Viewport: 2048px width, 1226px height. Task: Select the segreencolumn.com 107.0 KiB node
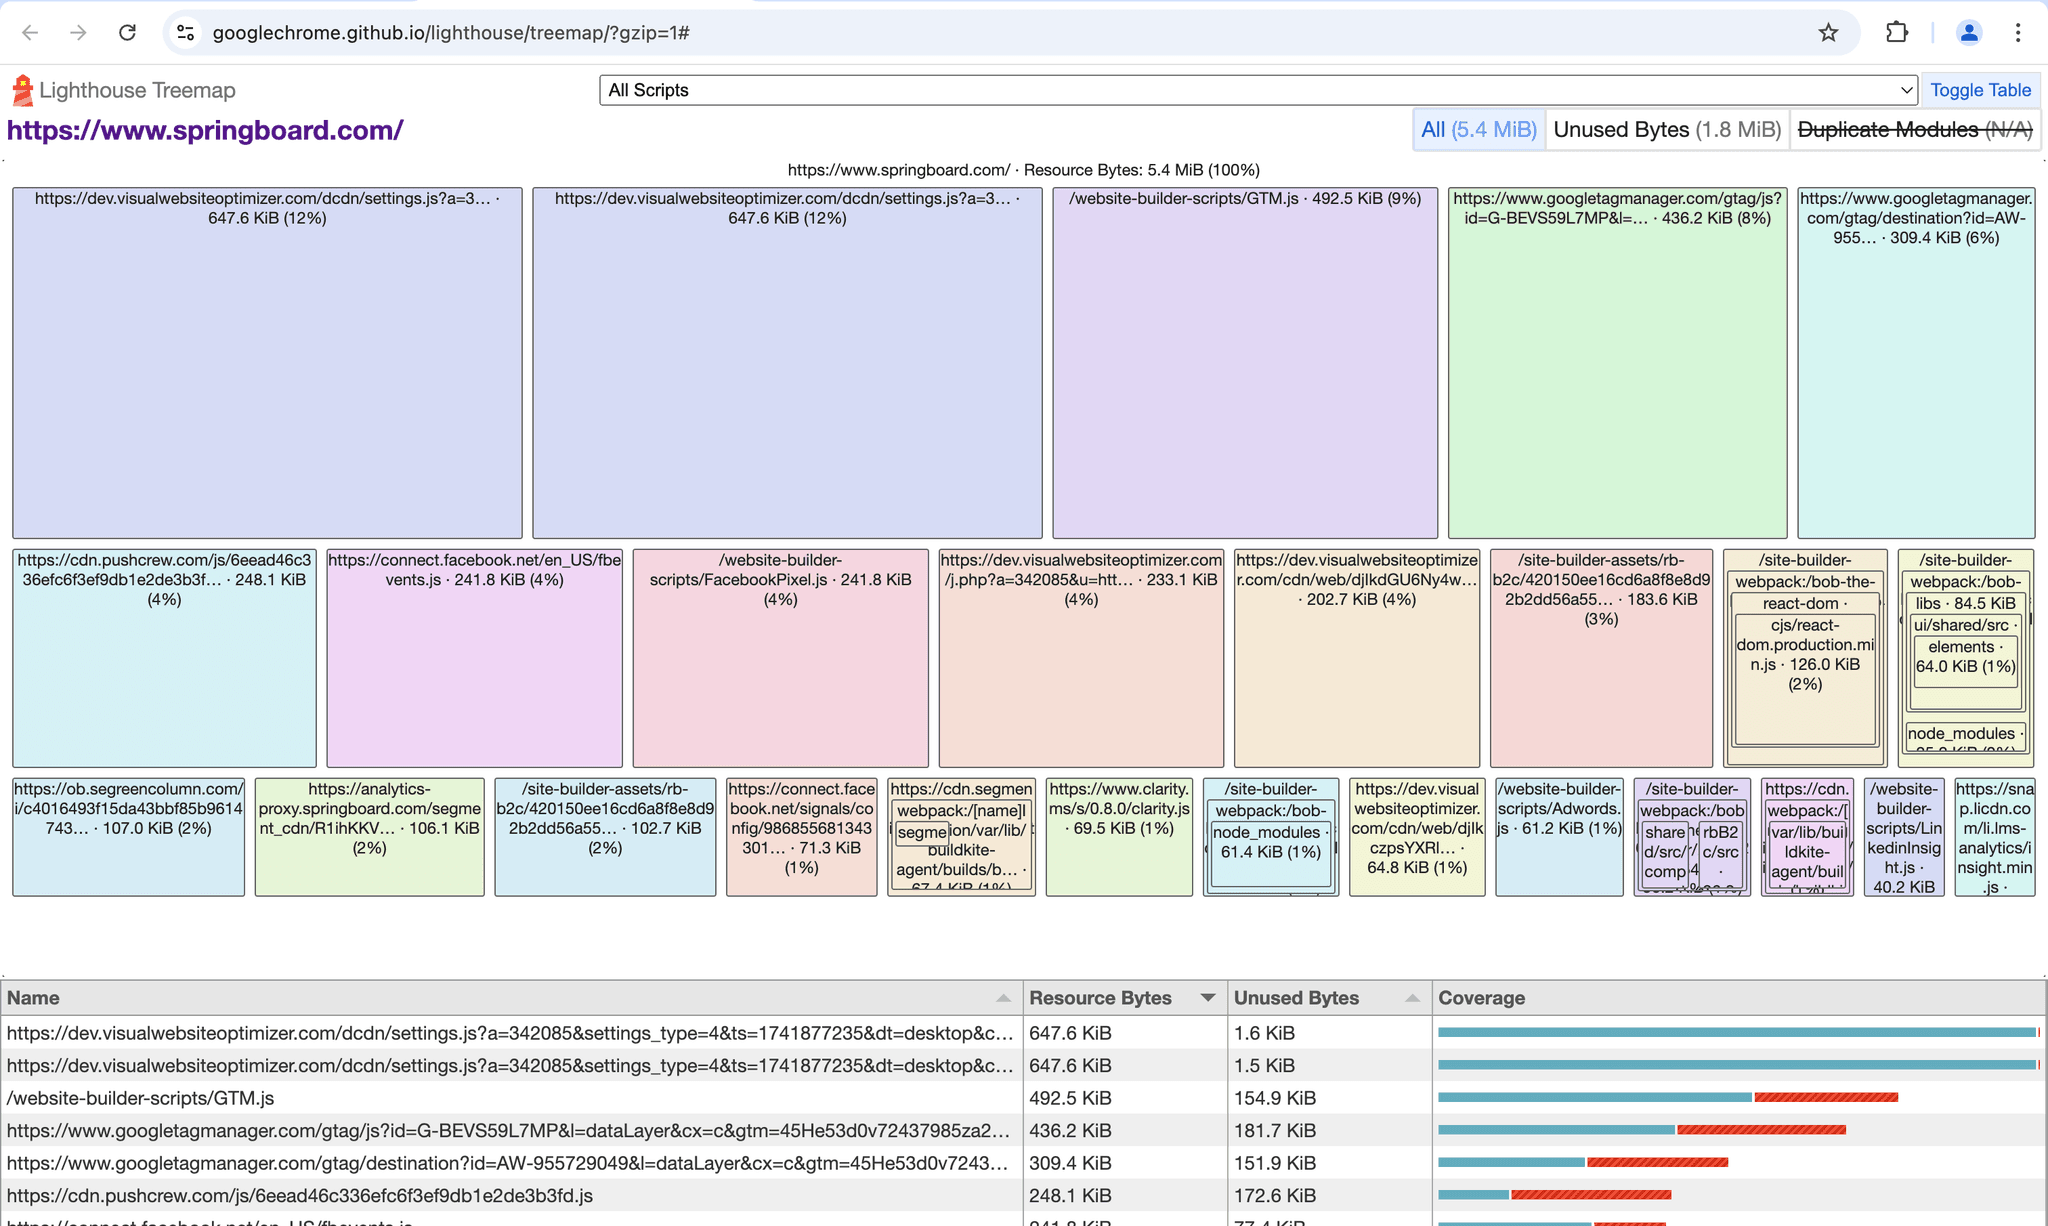click(x=128, y=837)
